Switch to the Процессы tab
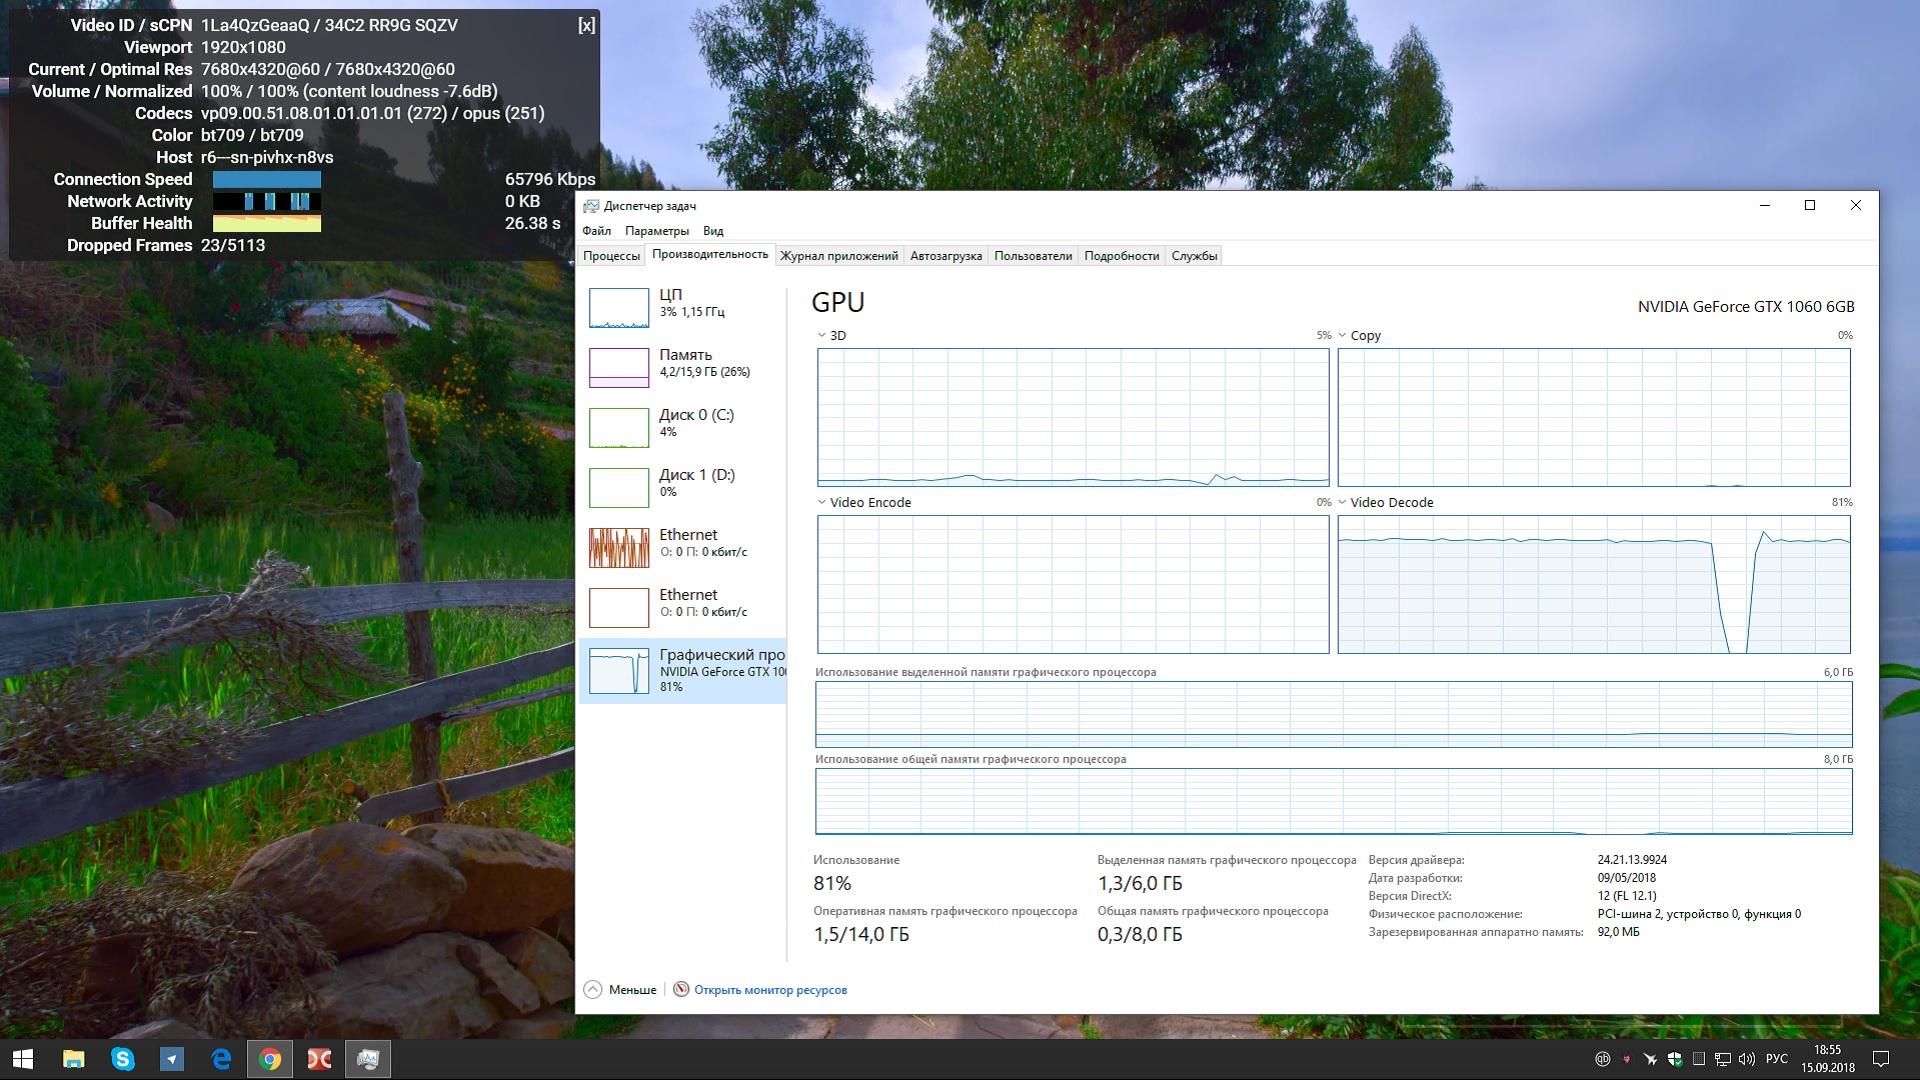The height and width of the screenshot is (1080, 1920). tap(611, 256)
